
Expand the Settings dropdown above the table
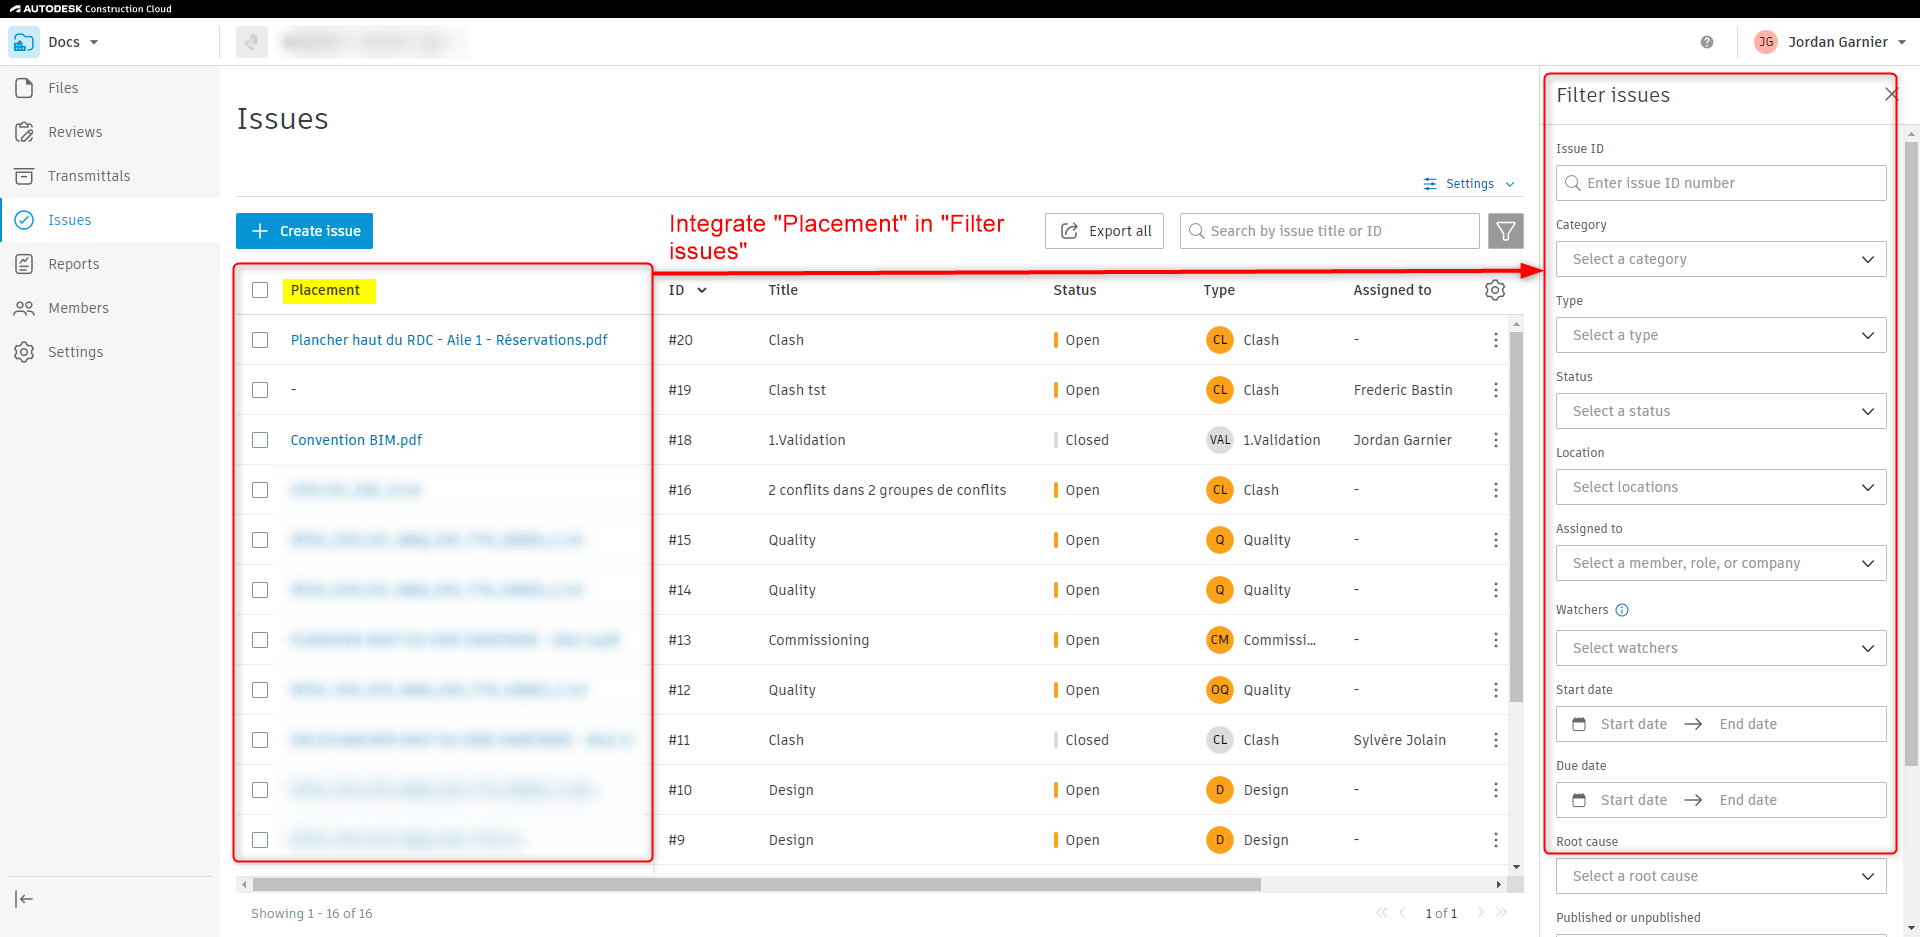(1469, 184)
